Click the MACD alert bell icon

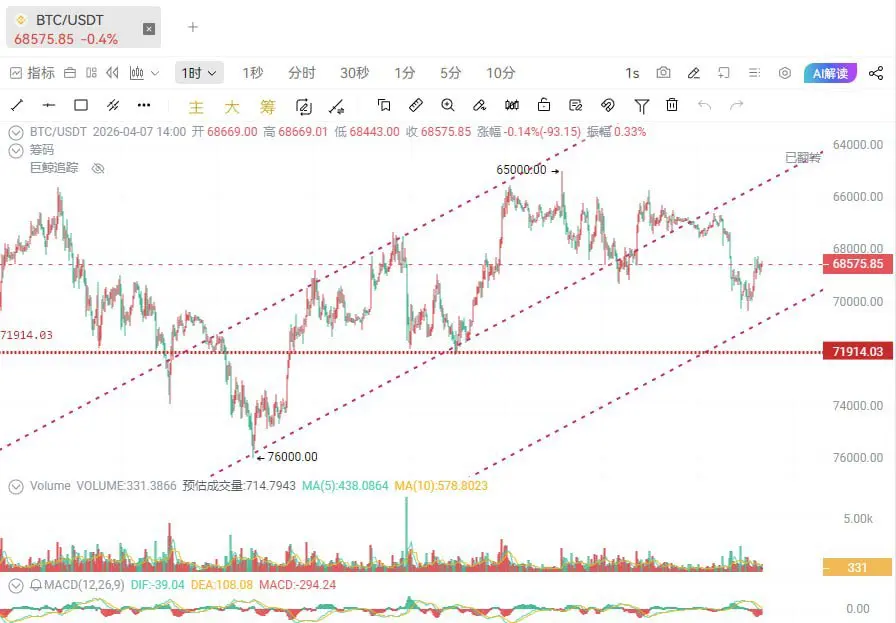(x=36, y=585)
